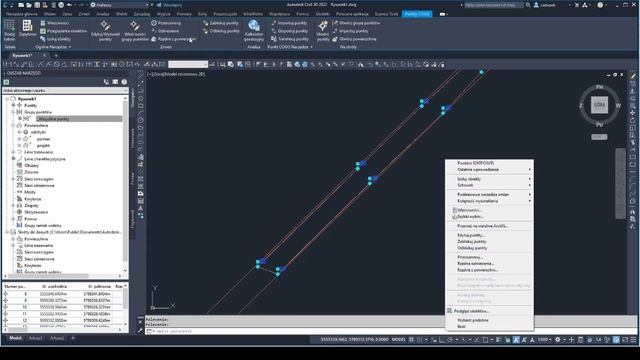Expand Ogolne Narzedzia panel dropdown
640x360 pixels.
(x=53, y=47)
